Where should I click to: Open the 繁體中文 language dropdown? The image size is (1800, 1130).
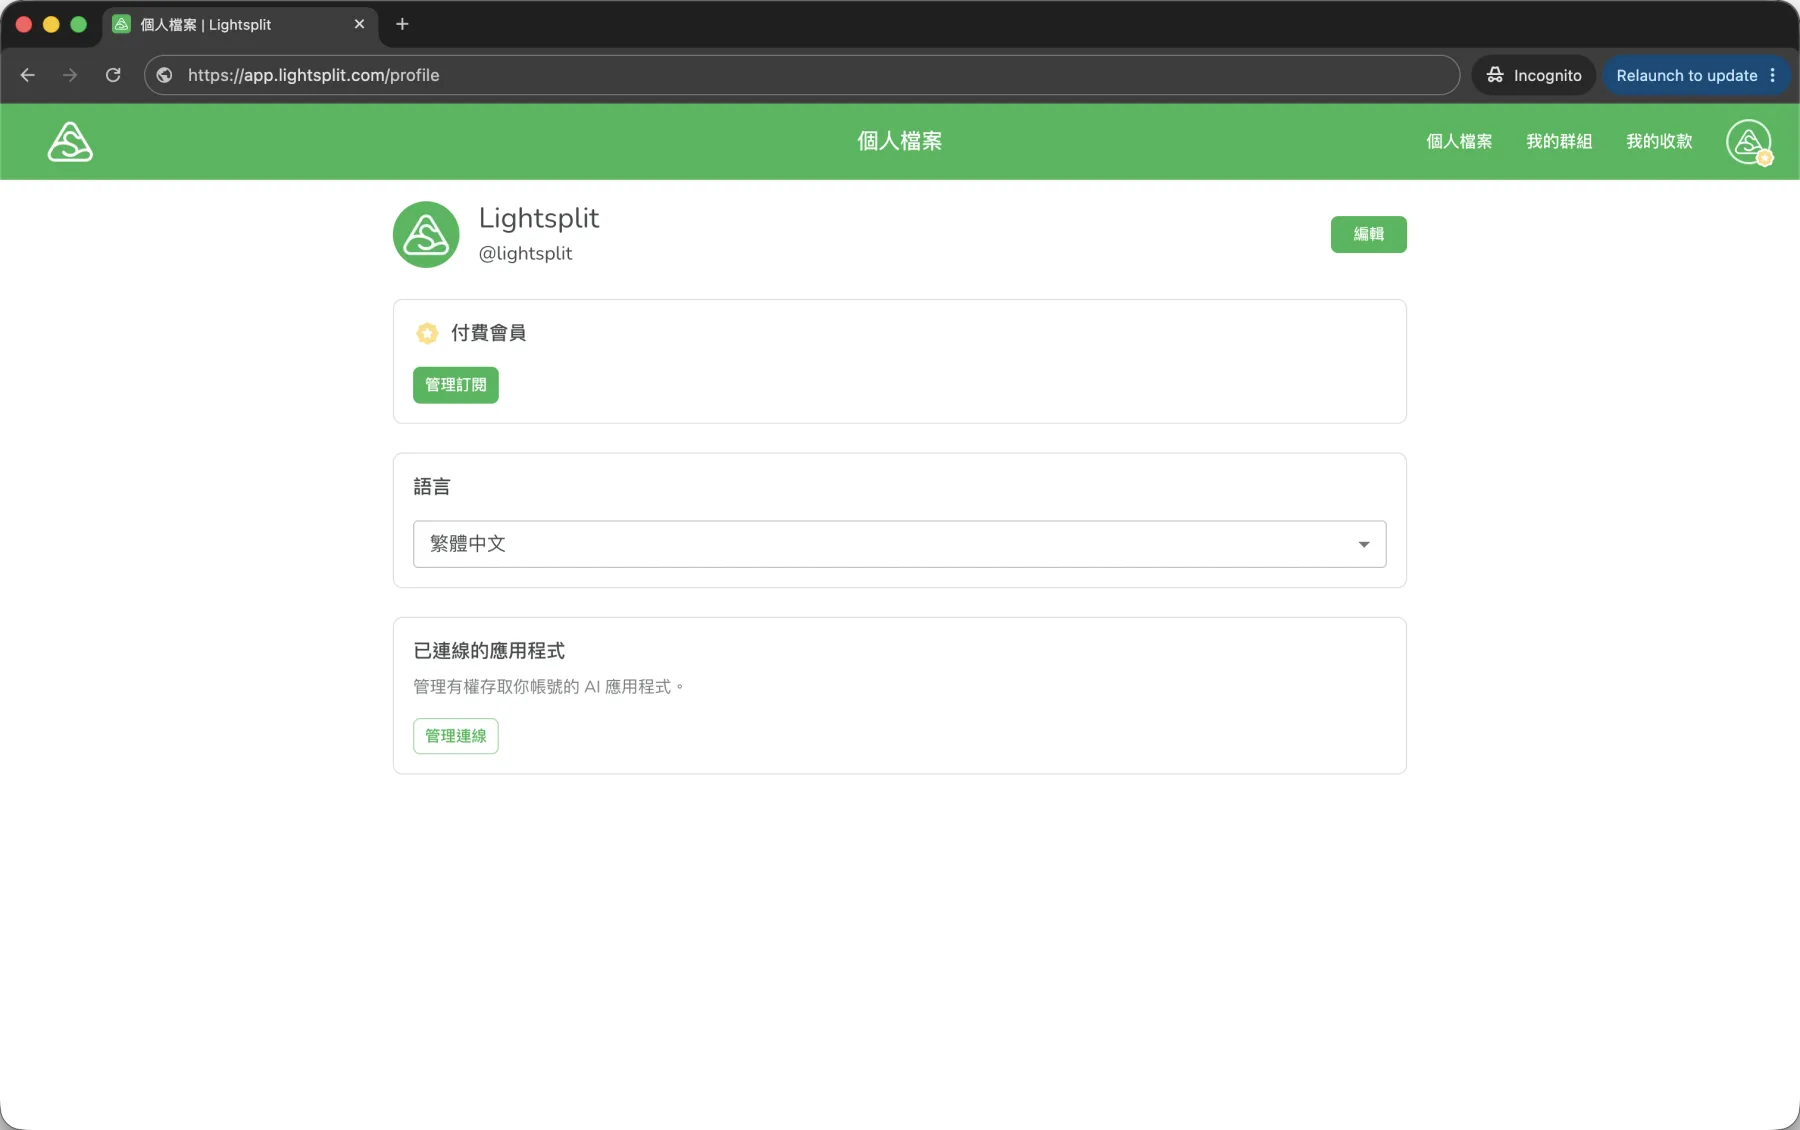click(x=900, y=544)
